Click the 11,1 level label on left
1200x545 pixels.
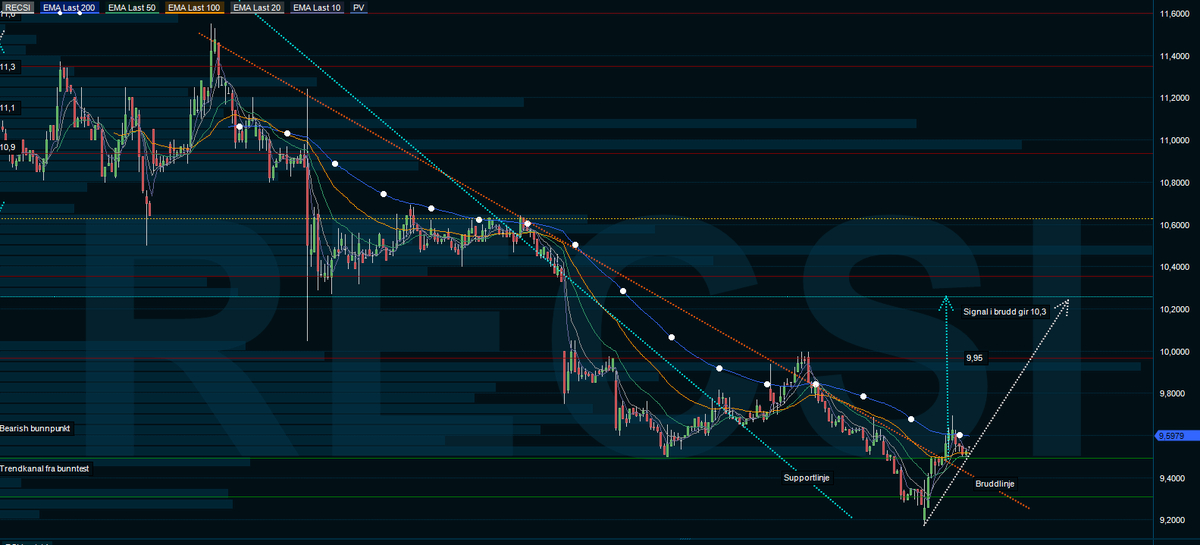pos(8,107)
